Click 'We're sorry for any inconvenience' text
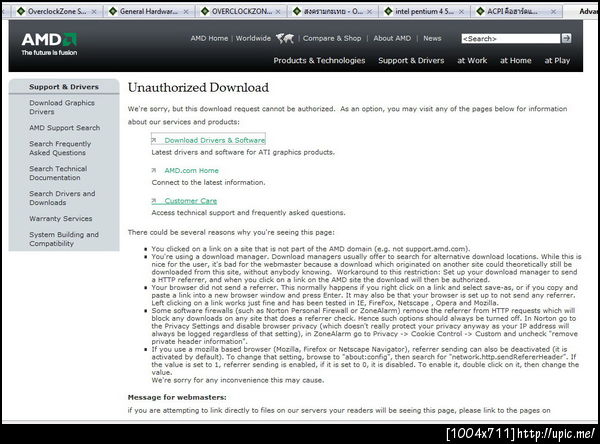The width and height of the screenshot is (600, 444). click(238, 380)
